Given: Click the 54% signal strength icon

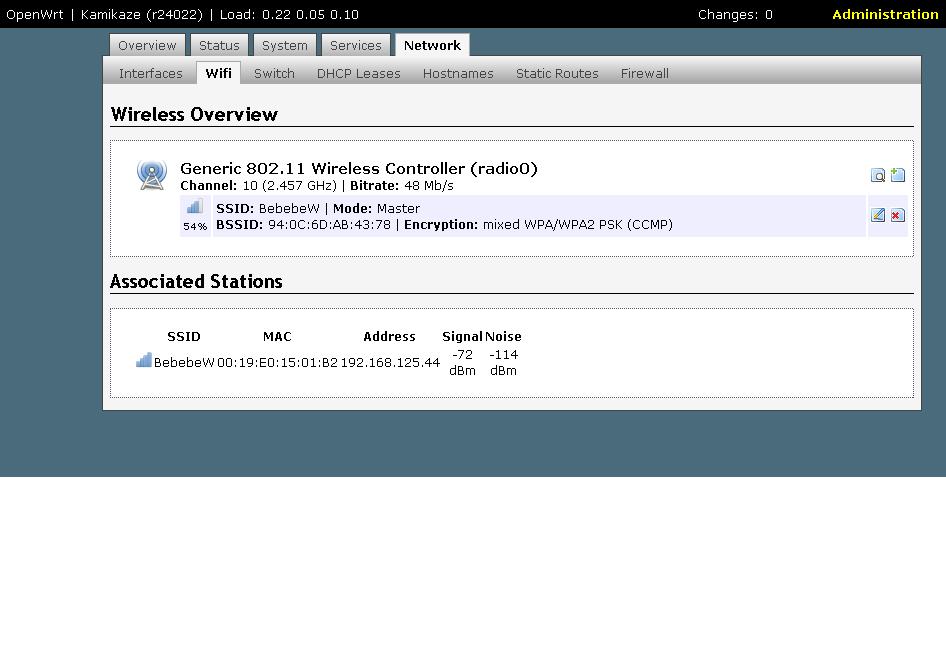Looking at the screenshot, I should pos(194,207).
